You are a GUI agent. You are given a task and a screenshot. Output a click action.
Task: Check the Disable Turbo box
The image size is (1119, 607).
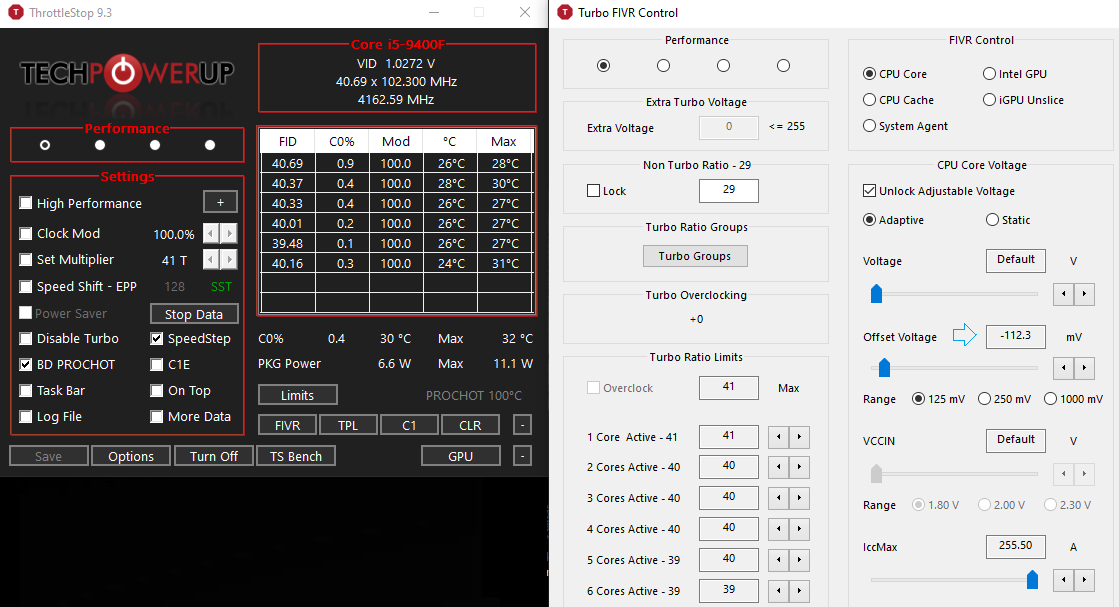tap(26, 338)
